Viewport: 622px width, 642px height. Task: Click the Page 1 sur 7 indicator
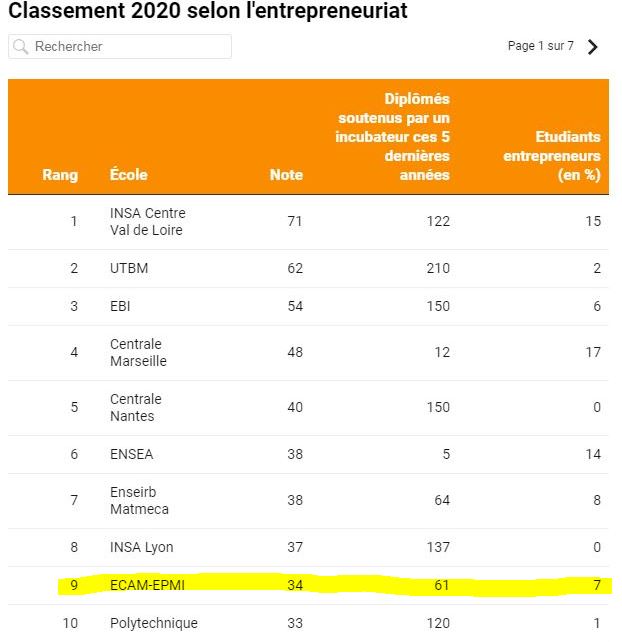pos(541,46)
